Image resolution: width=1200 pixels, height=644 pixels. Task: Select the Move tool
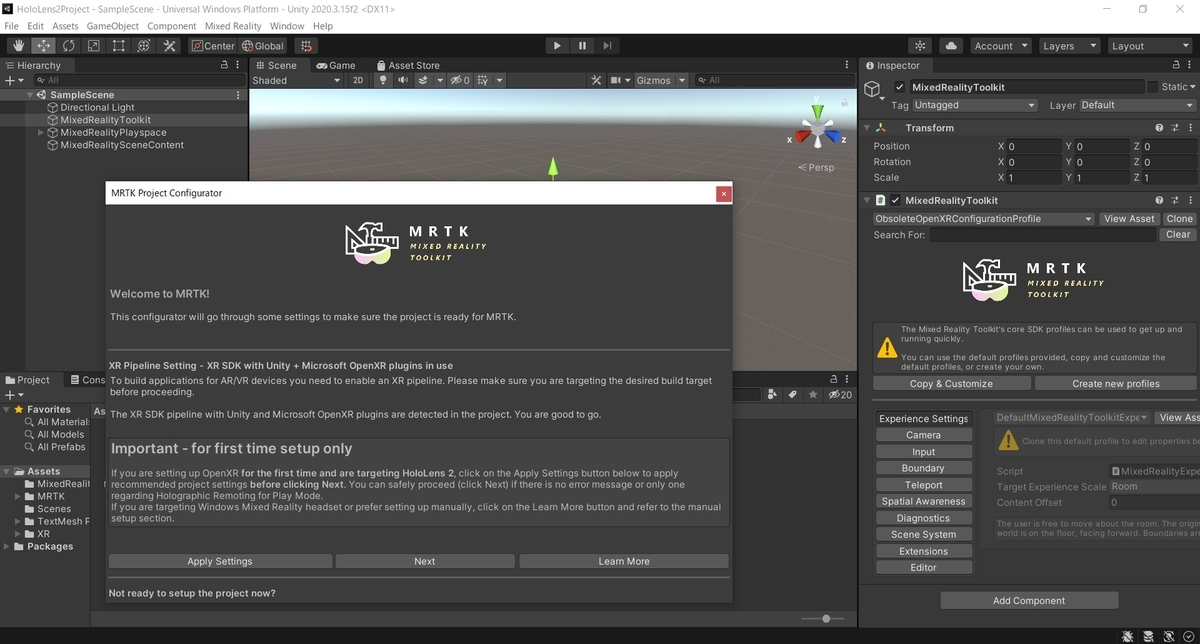point(43,46)
